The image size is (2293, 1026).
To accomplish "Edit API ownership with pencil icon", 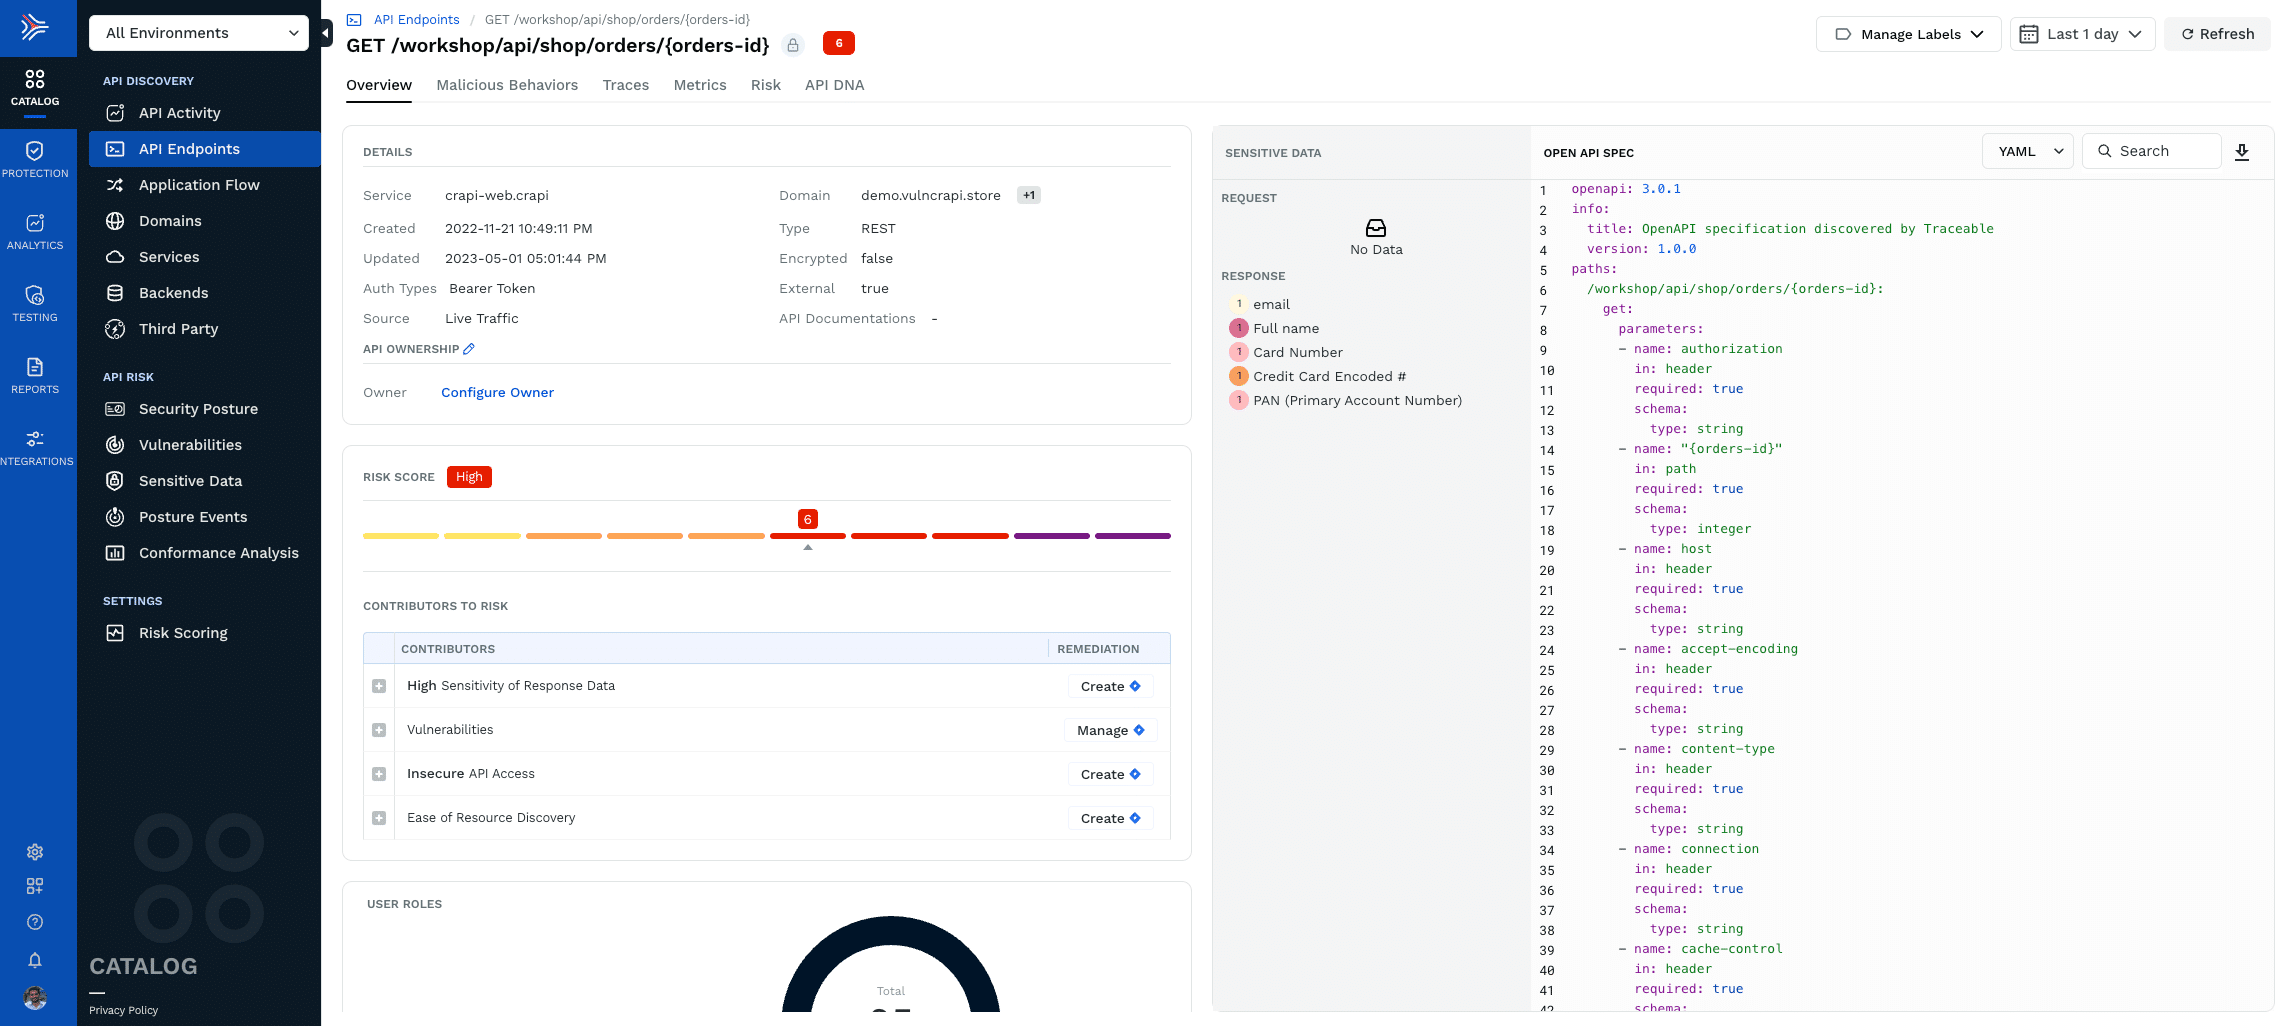I will coord(469,349).
